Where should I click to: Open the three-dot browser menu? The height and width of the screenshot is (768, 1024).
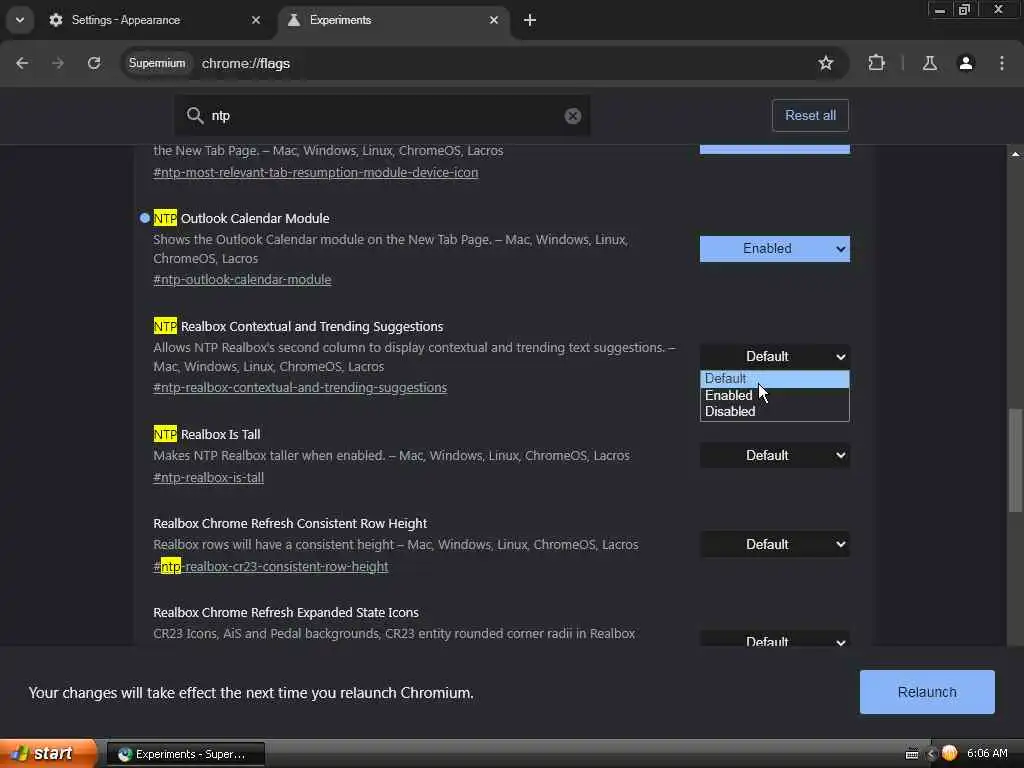coord(1002,63)
